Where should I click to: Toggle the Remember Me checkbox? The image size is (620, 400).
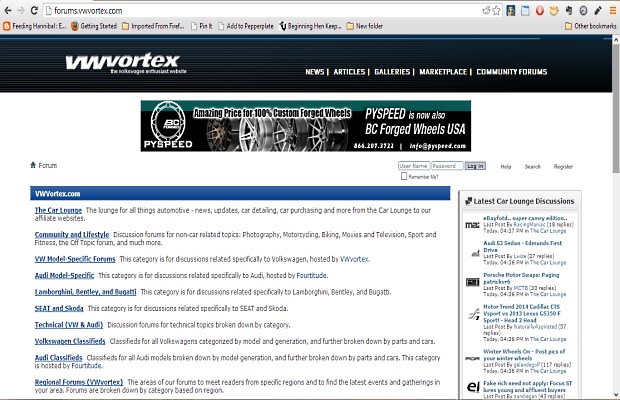(404, 176)
